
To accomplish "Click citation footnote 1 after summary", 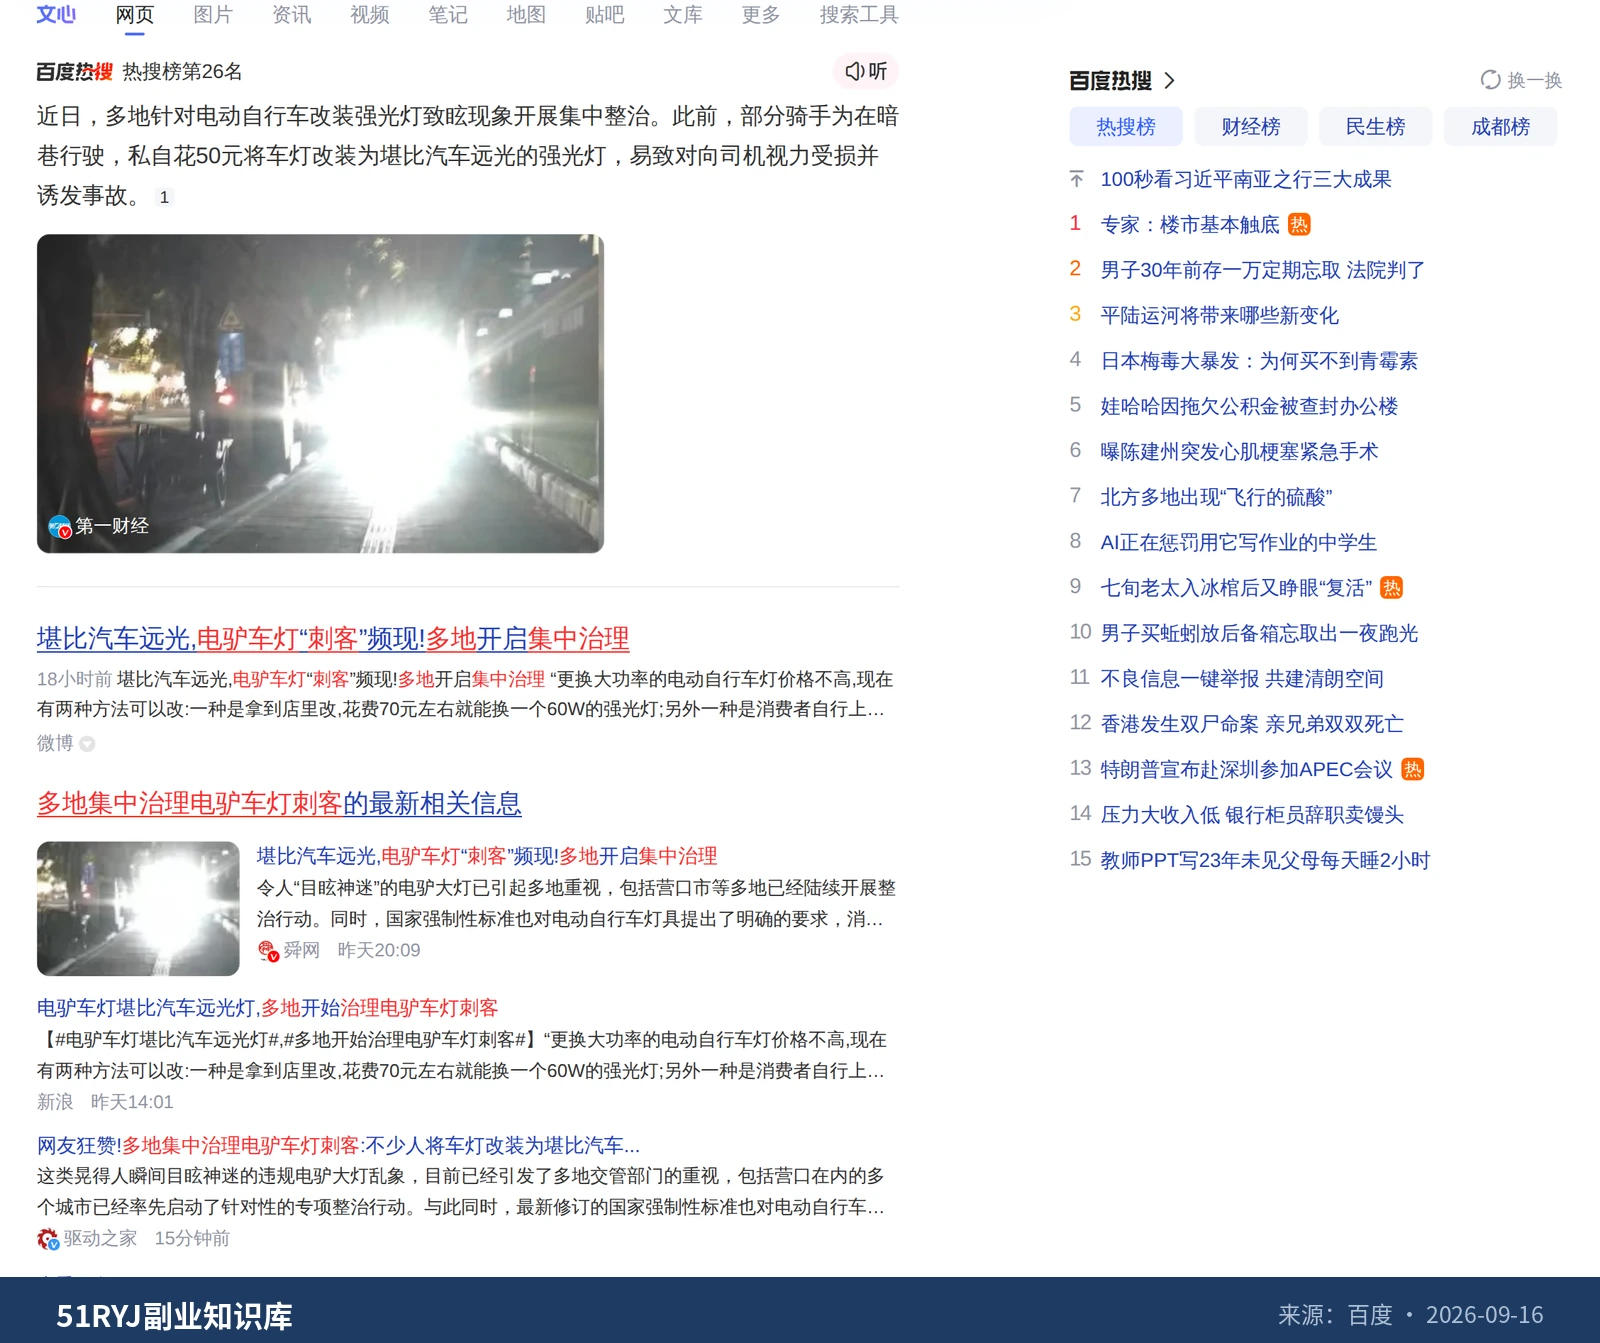I will [x=164, y=197].
